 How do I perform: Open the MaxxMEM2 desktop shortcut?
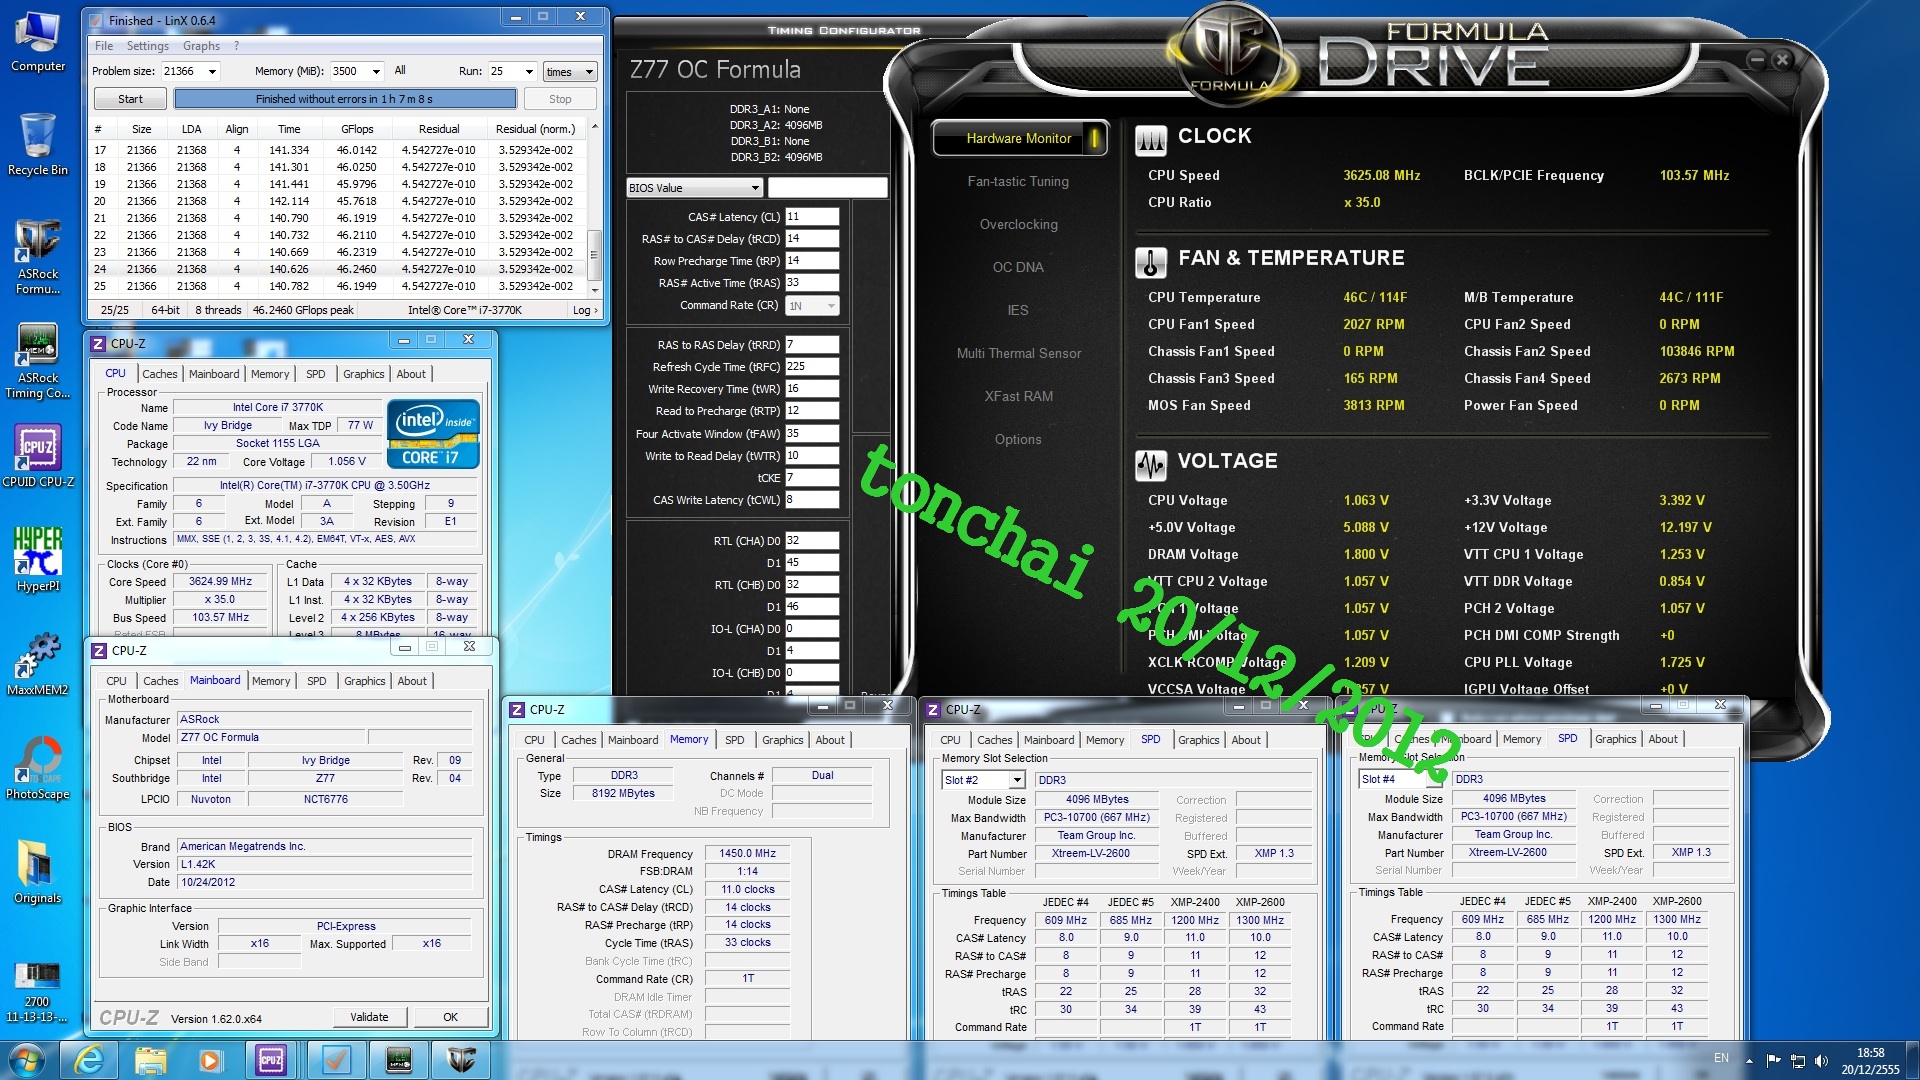click(x=37, y=657)
